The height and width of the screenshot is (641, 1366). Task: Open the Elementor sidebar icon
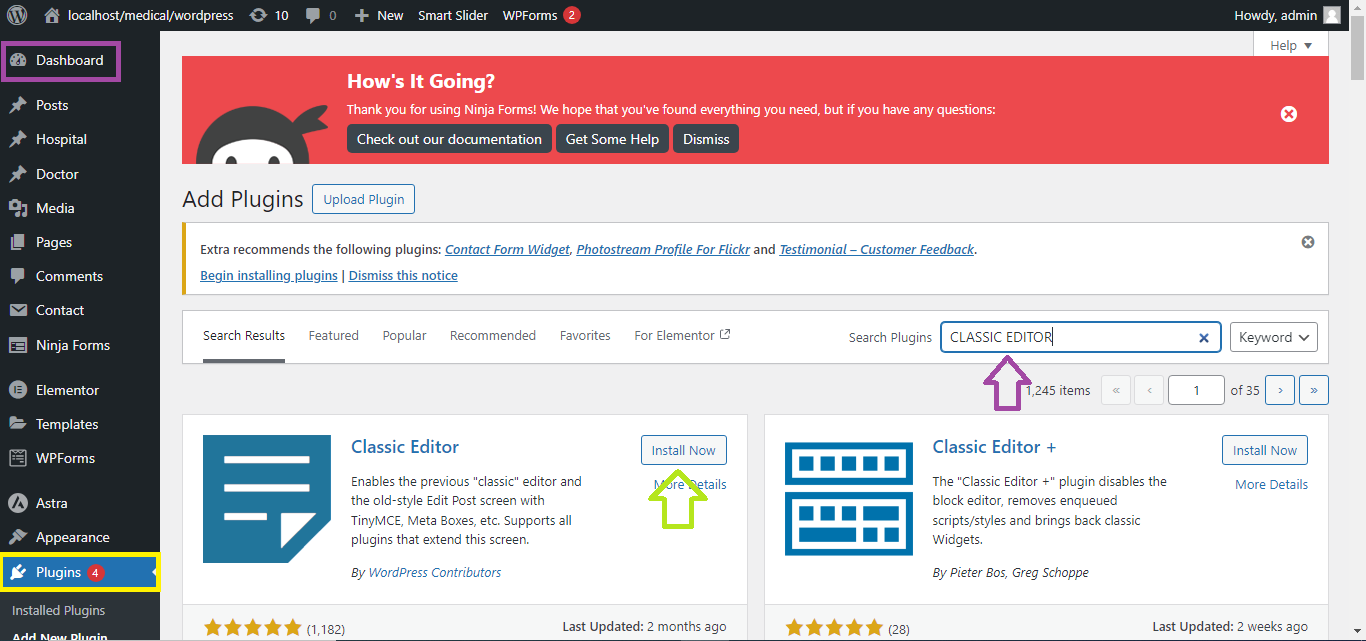17,390
